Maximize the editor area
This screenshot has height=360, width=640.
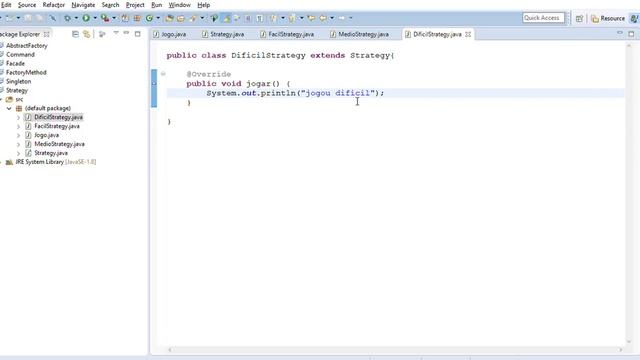631,34
